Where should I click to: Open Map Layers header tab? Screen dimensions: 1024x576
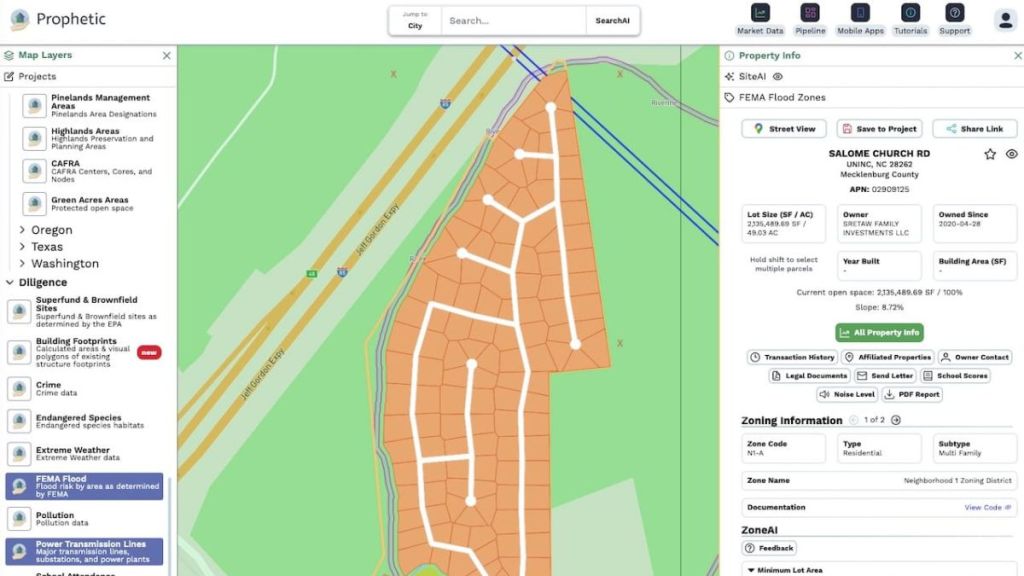coord(38,56)
